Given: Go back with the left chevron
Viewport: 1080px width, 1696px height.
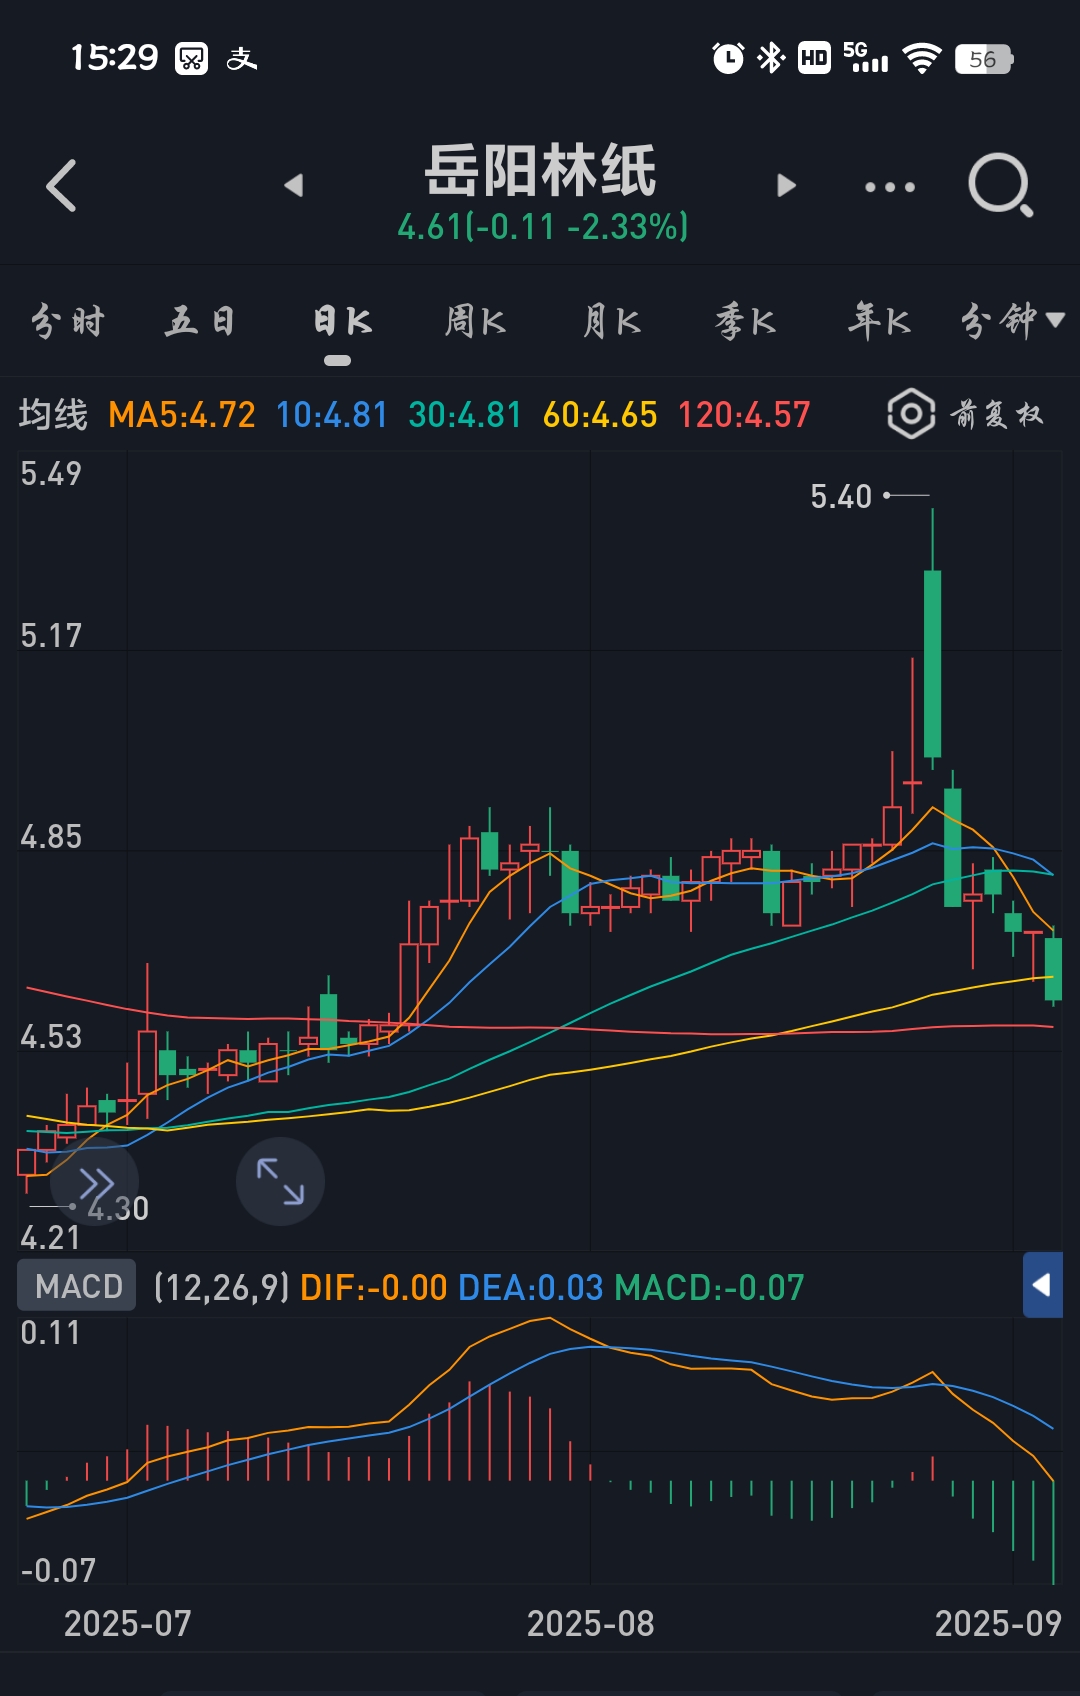Looking at the screenshot, I should (x=61, y=186).
